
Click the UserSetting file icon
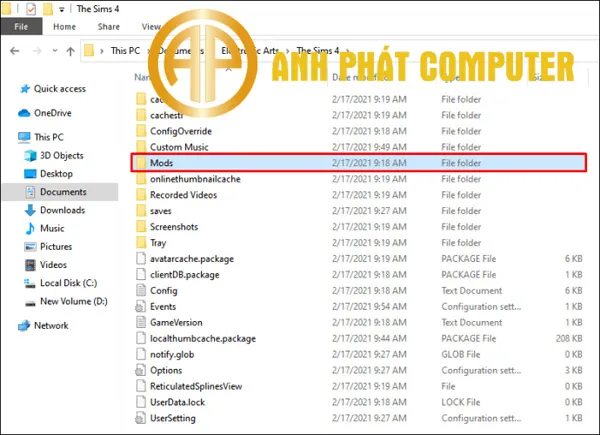[141, 418]
